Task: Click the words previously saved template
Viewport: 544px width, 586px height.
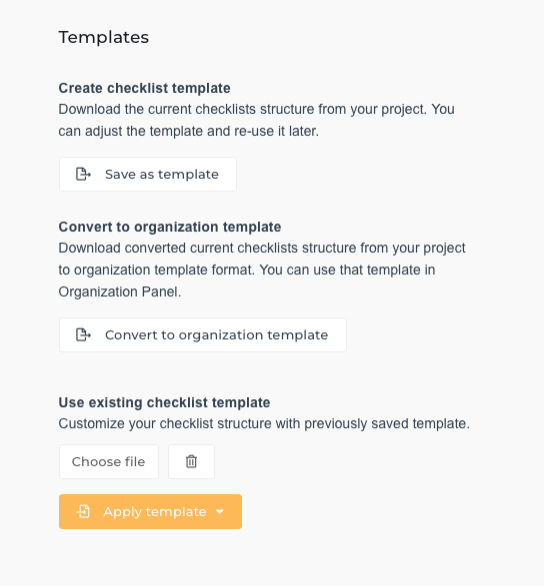Action: [387, 424]
